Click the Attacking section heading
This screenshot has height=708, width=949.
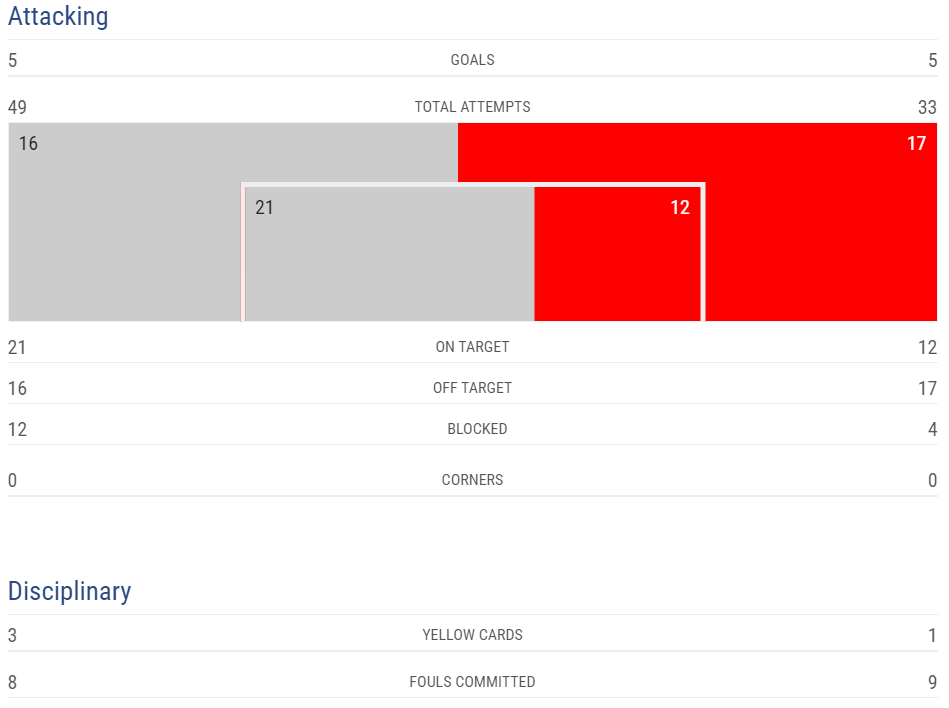(x=58, y=16)
